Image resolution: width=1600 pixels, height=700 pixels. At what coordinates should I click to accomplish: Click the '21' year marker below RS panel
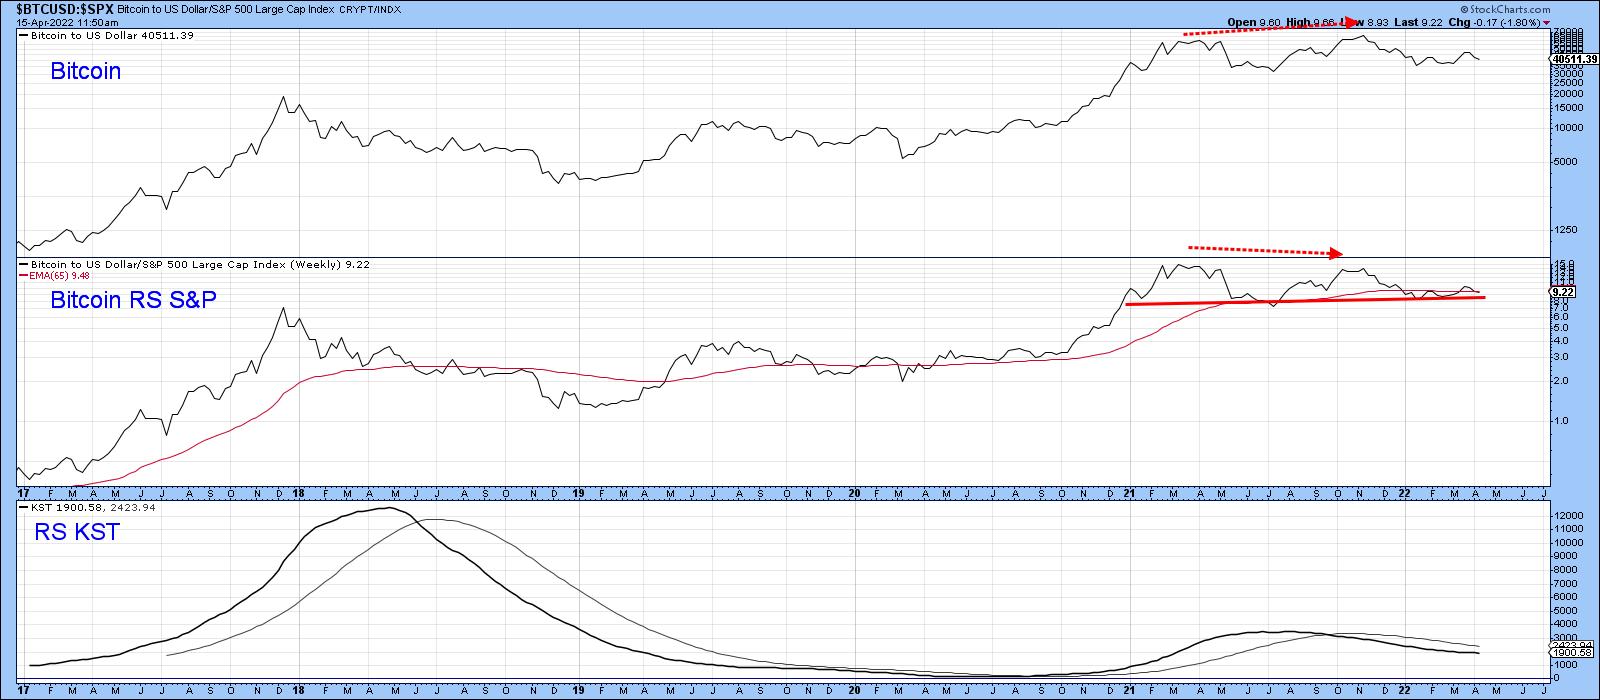[1128, 493]
